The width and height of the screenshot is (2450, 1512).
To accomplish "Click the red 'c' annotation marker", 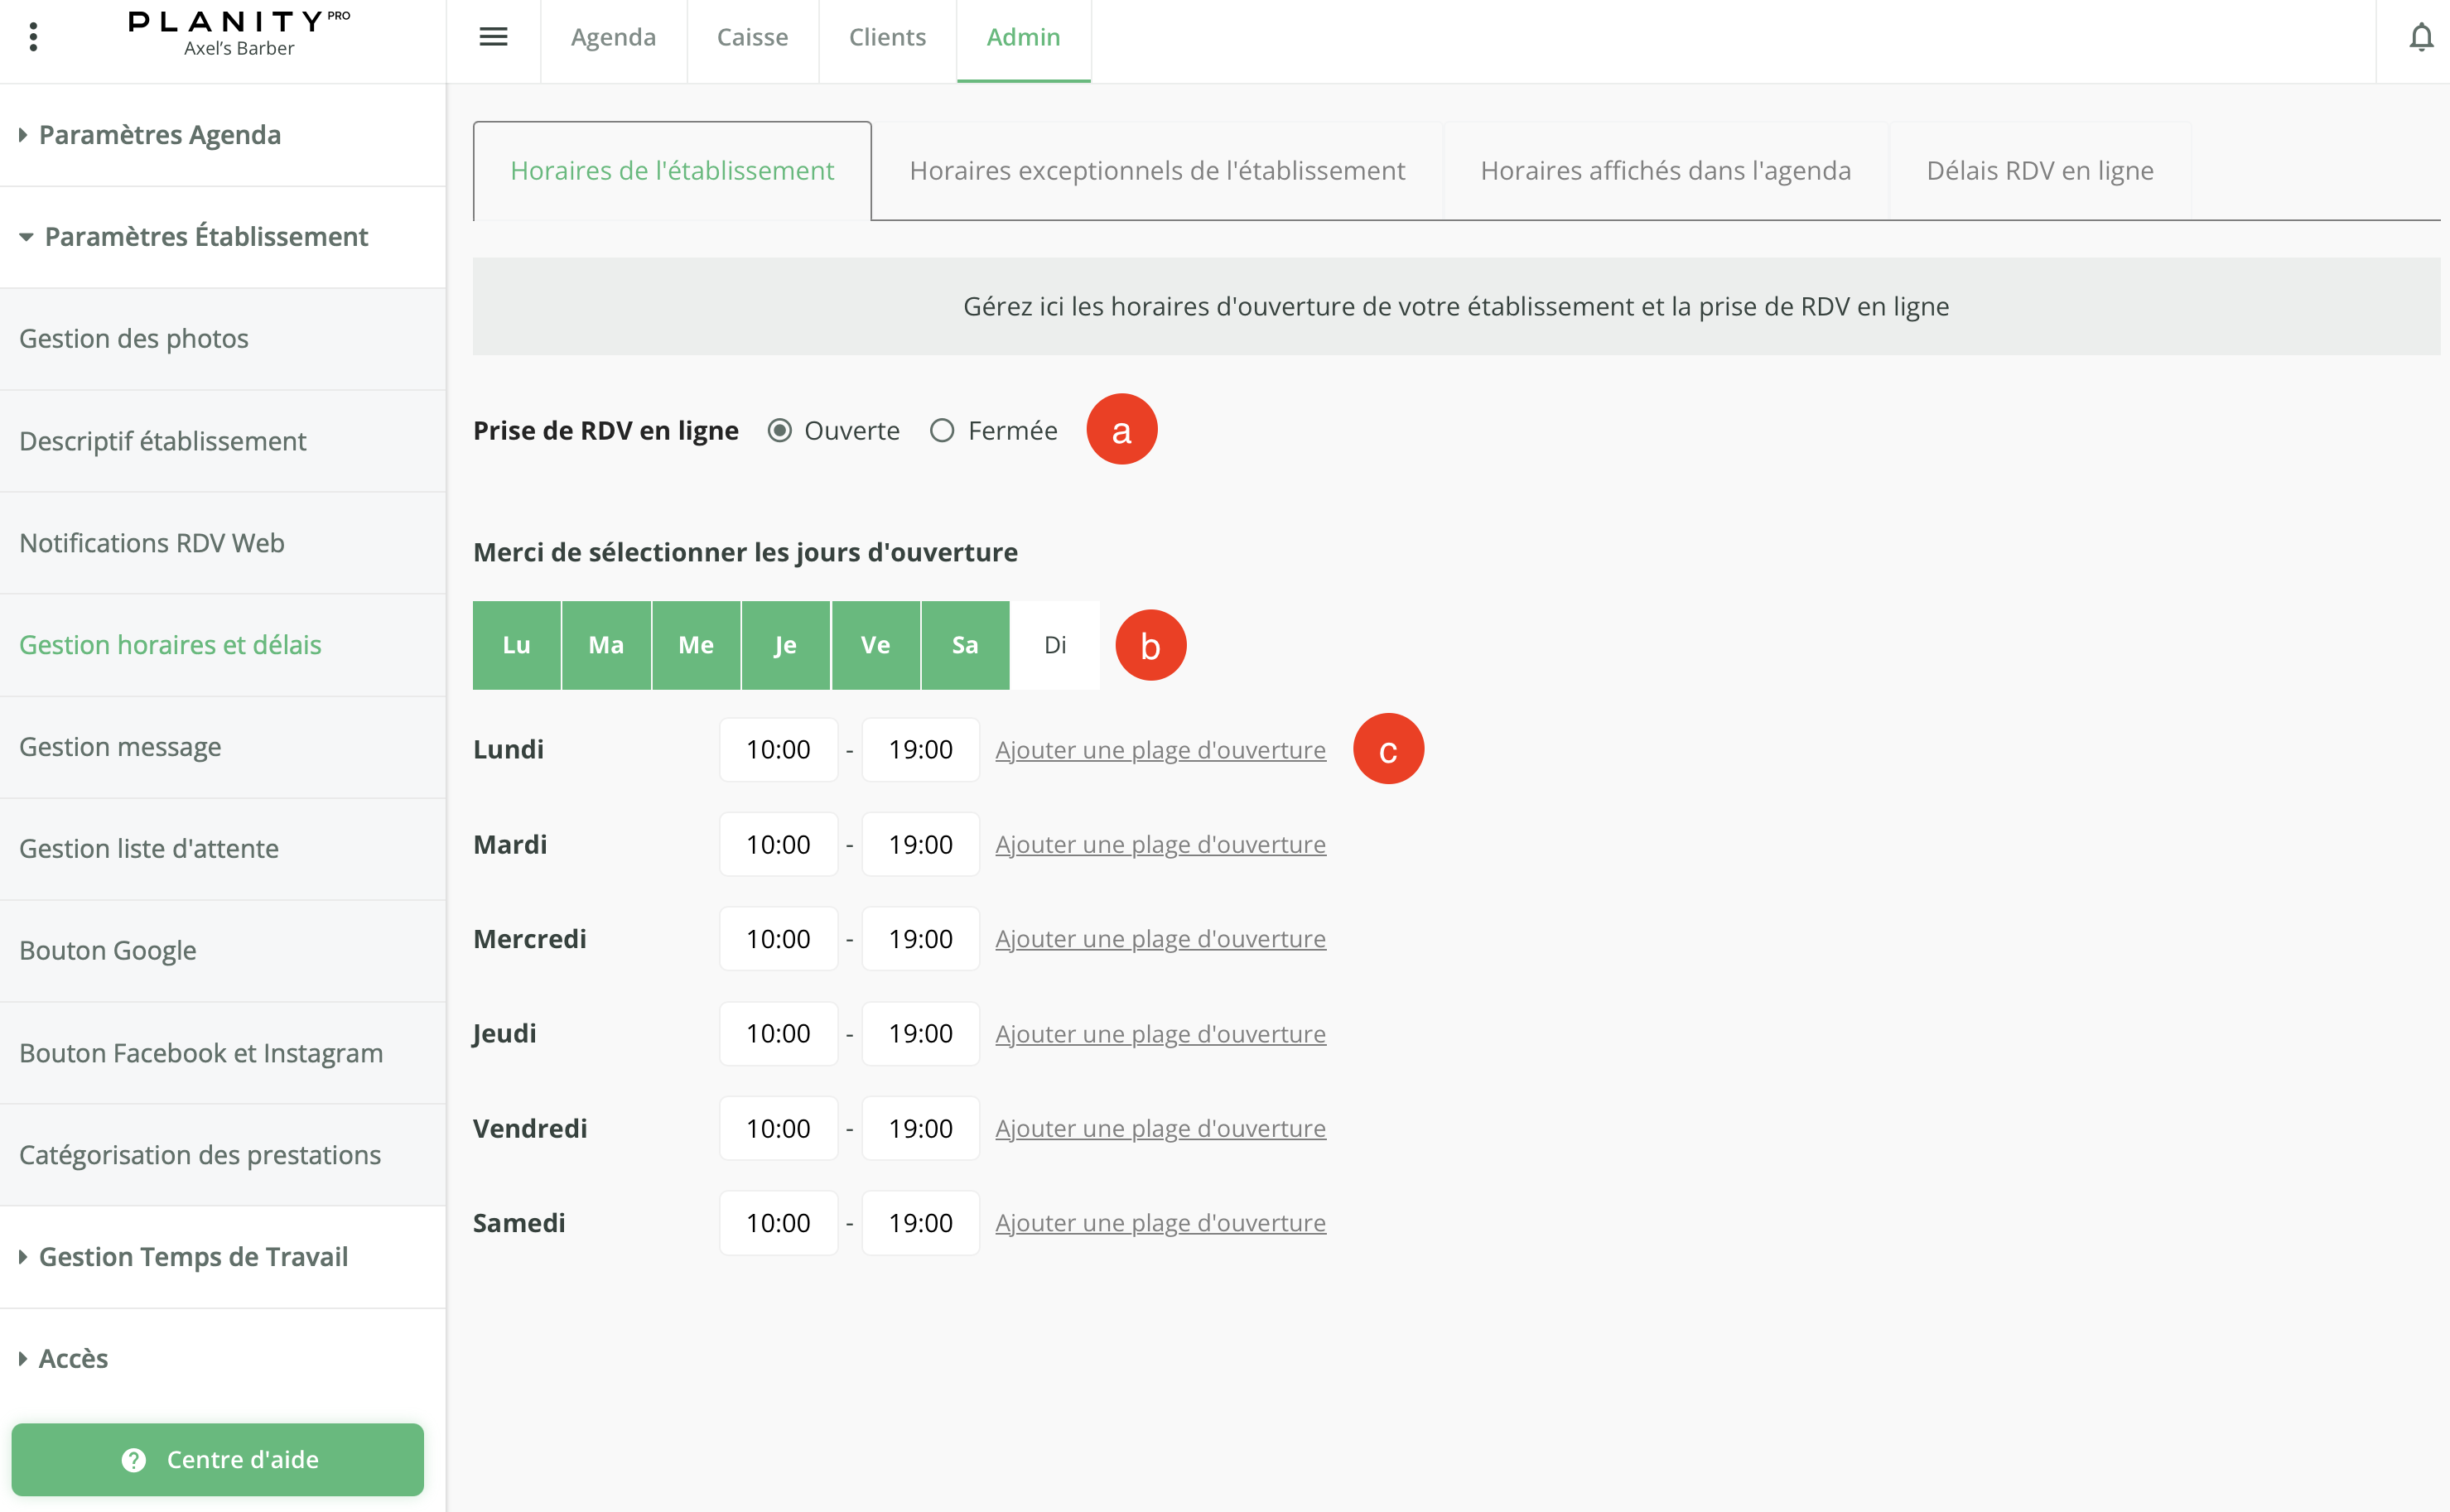I will pyautogui.click(x=1388, y=750).
